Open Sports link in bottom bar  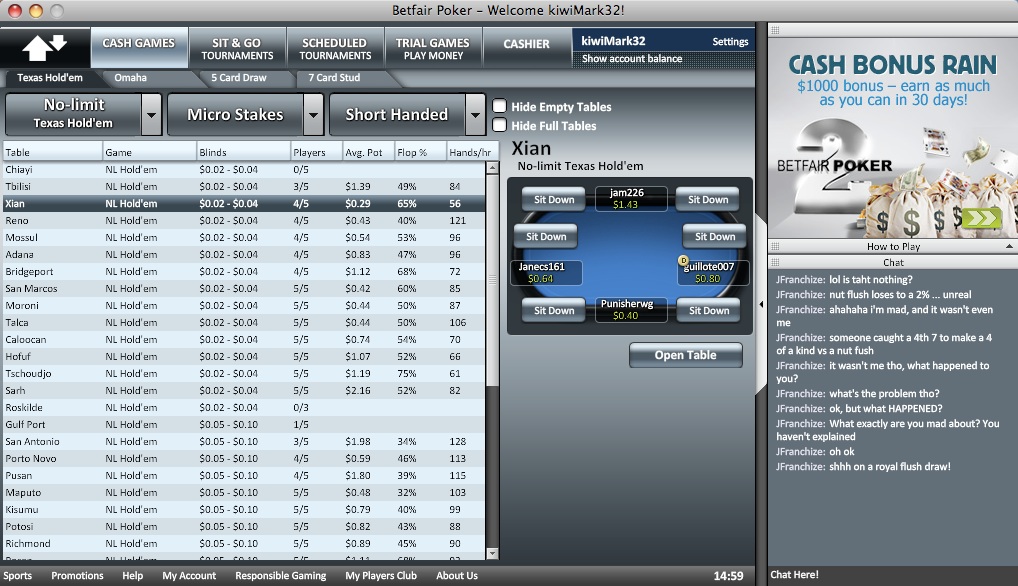click(x=18, y=576)
